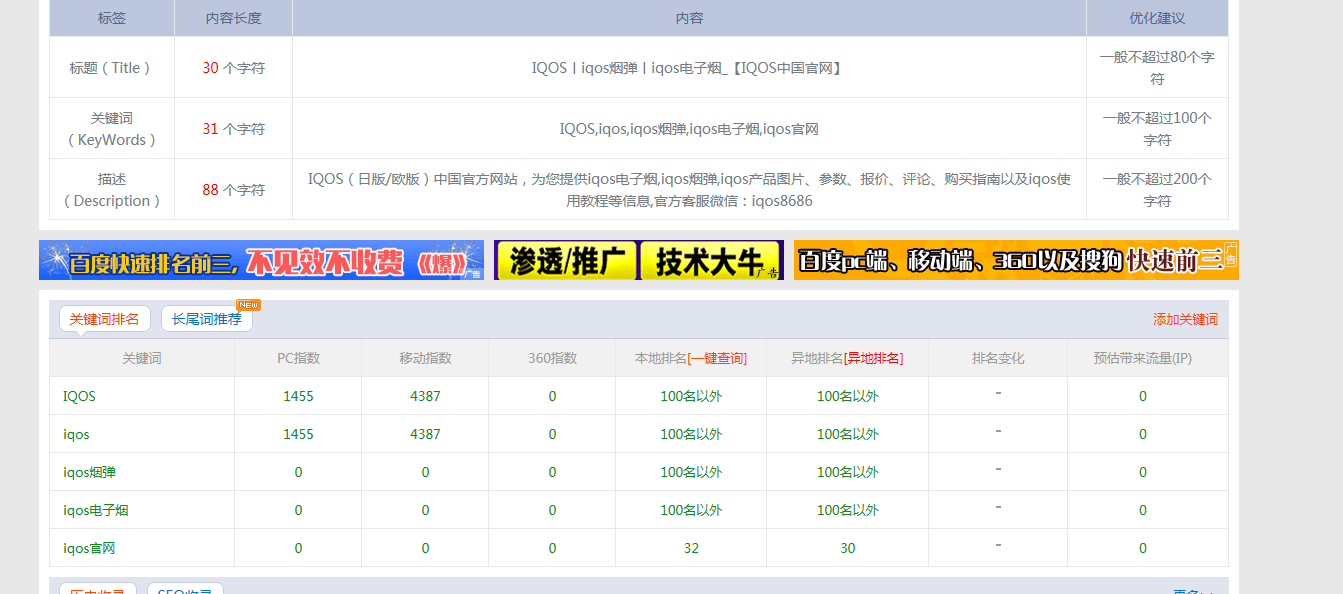Click 1455 PC指数 in uppercase IQOS row
This screenshot has height=594, width=1343.
[298, 396]
